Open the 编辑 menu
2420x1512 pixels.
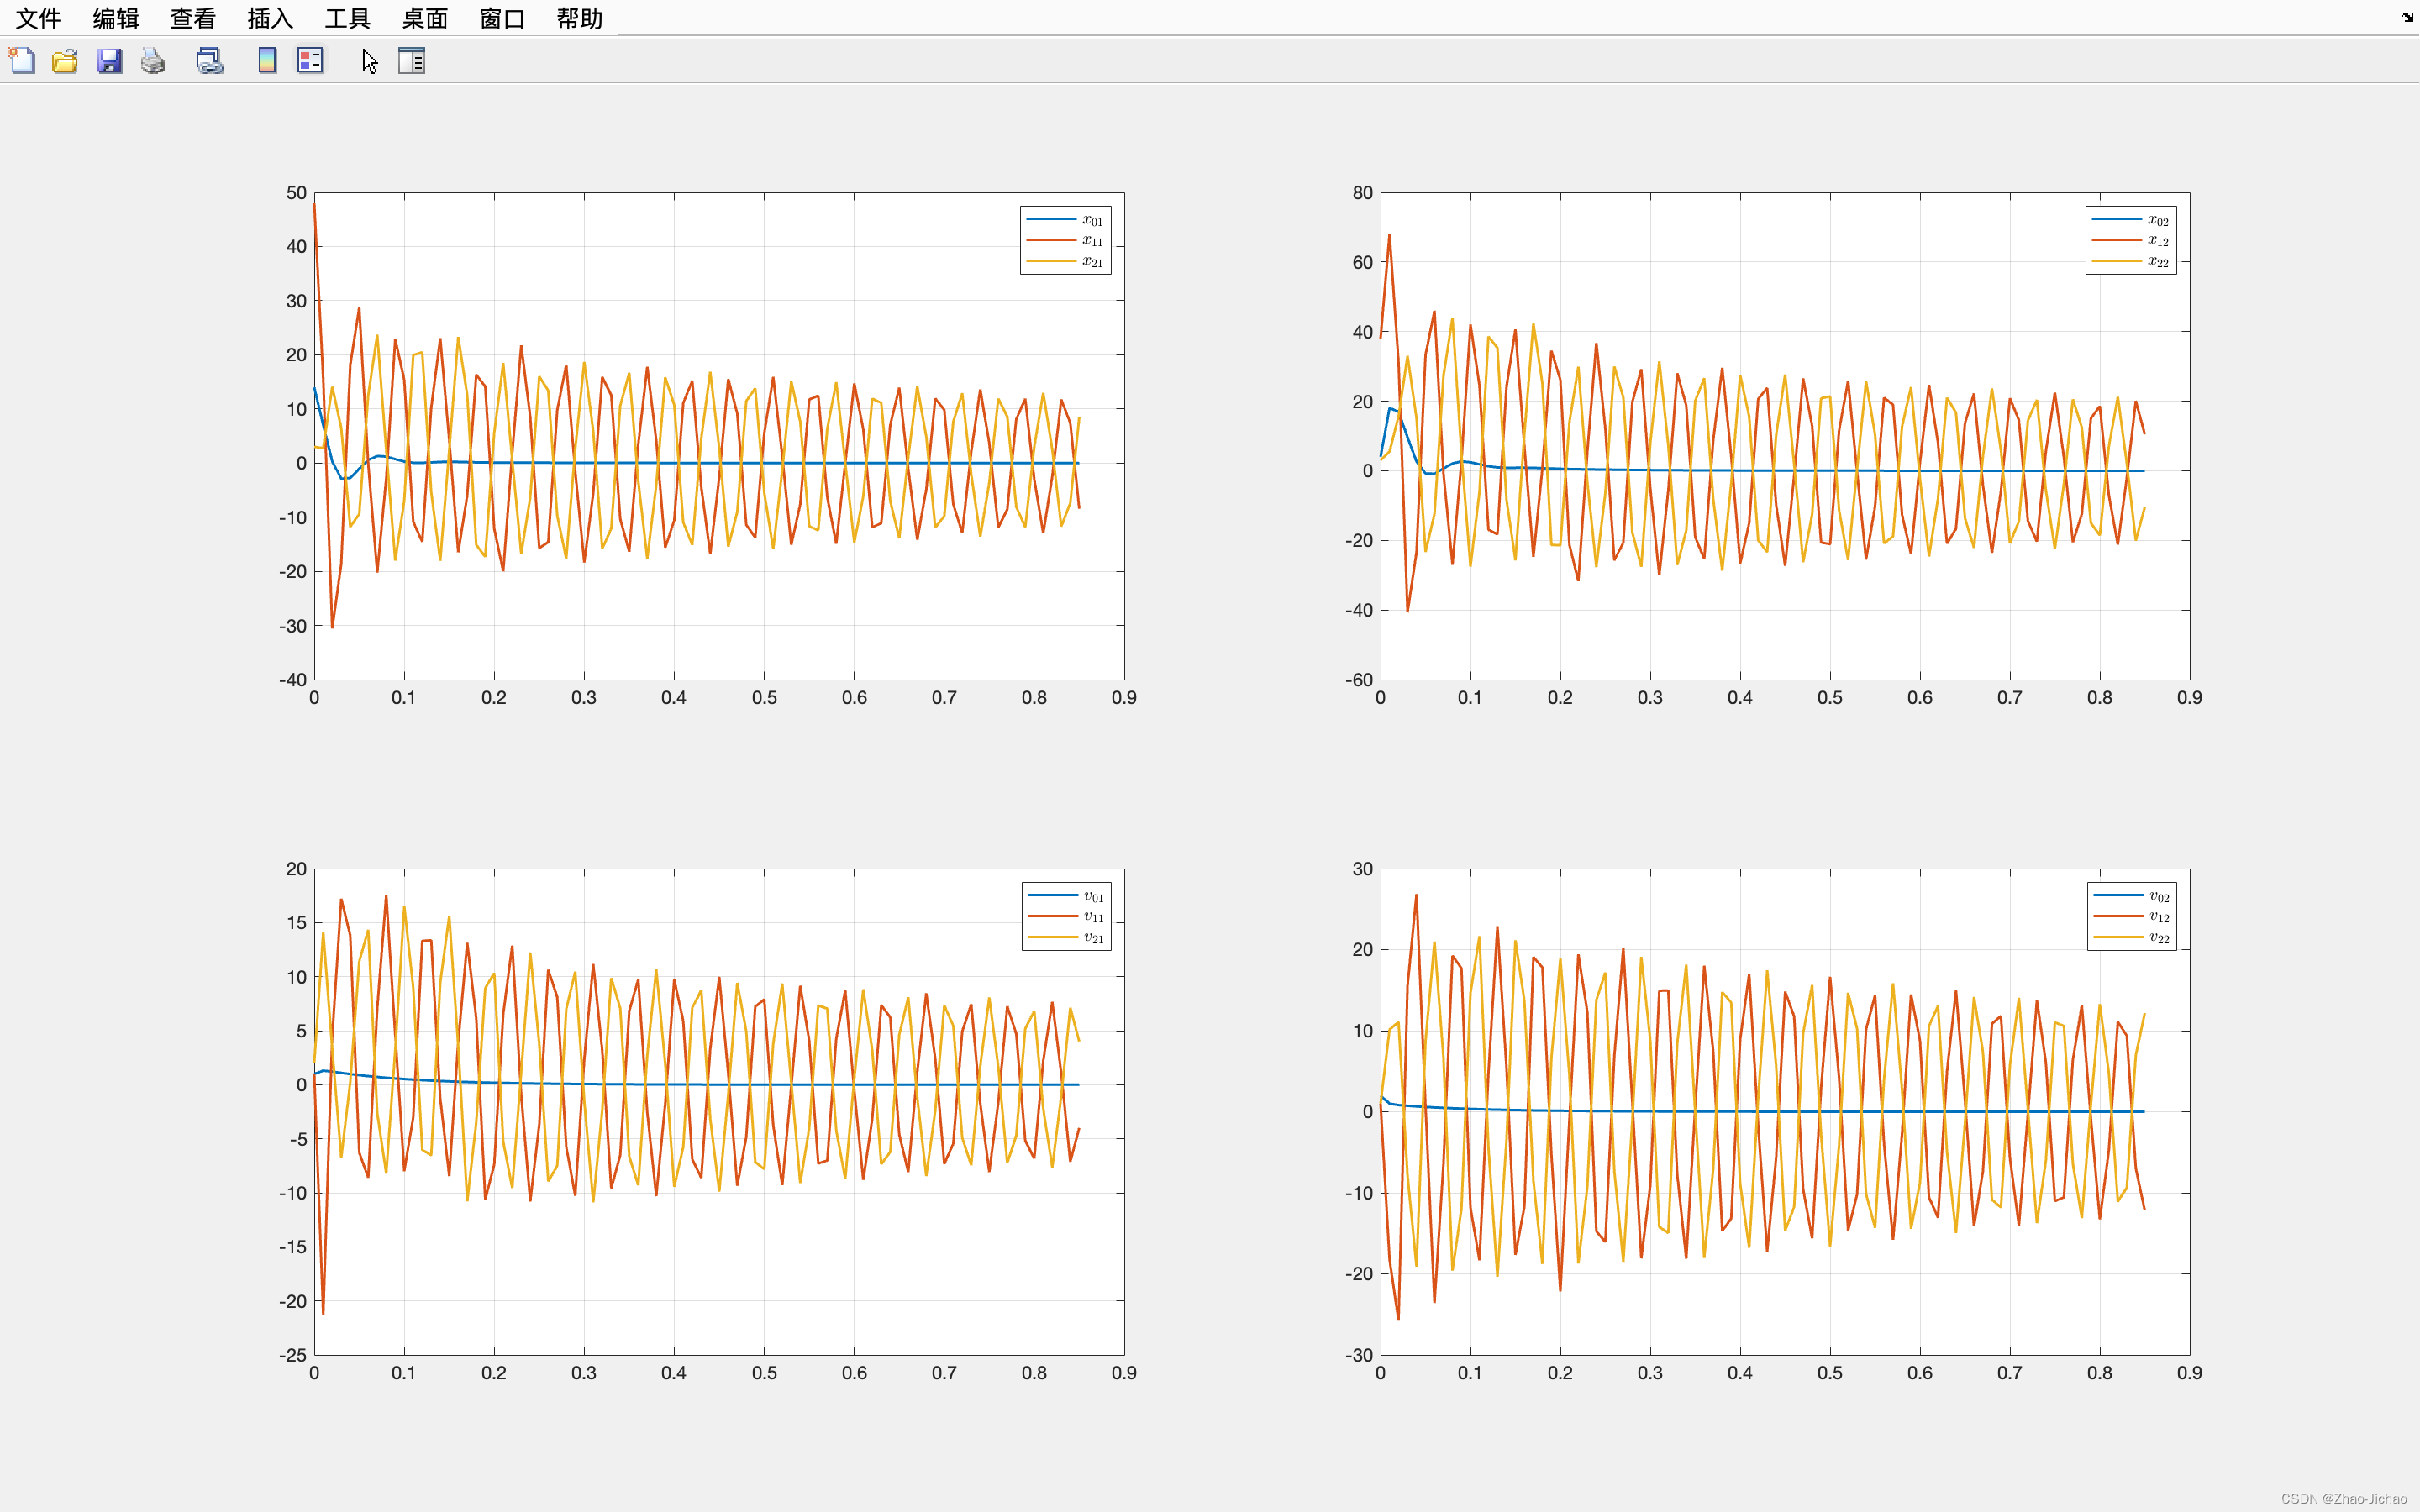tap(116, 18)
